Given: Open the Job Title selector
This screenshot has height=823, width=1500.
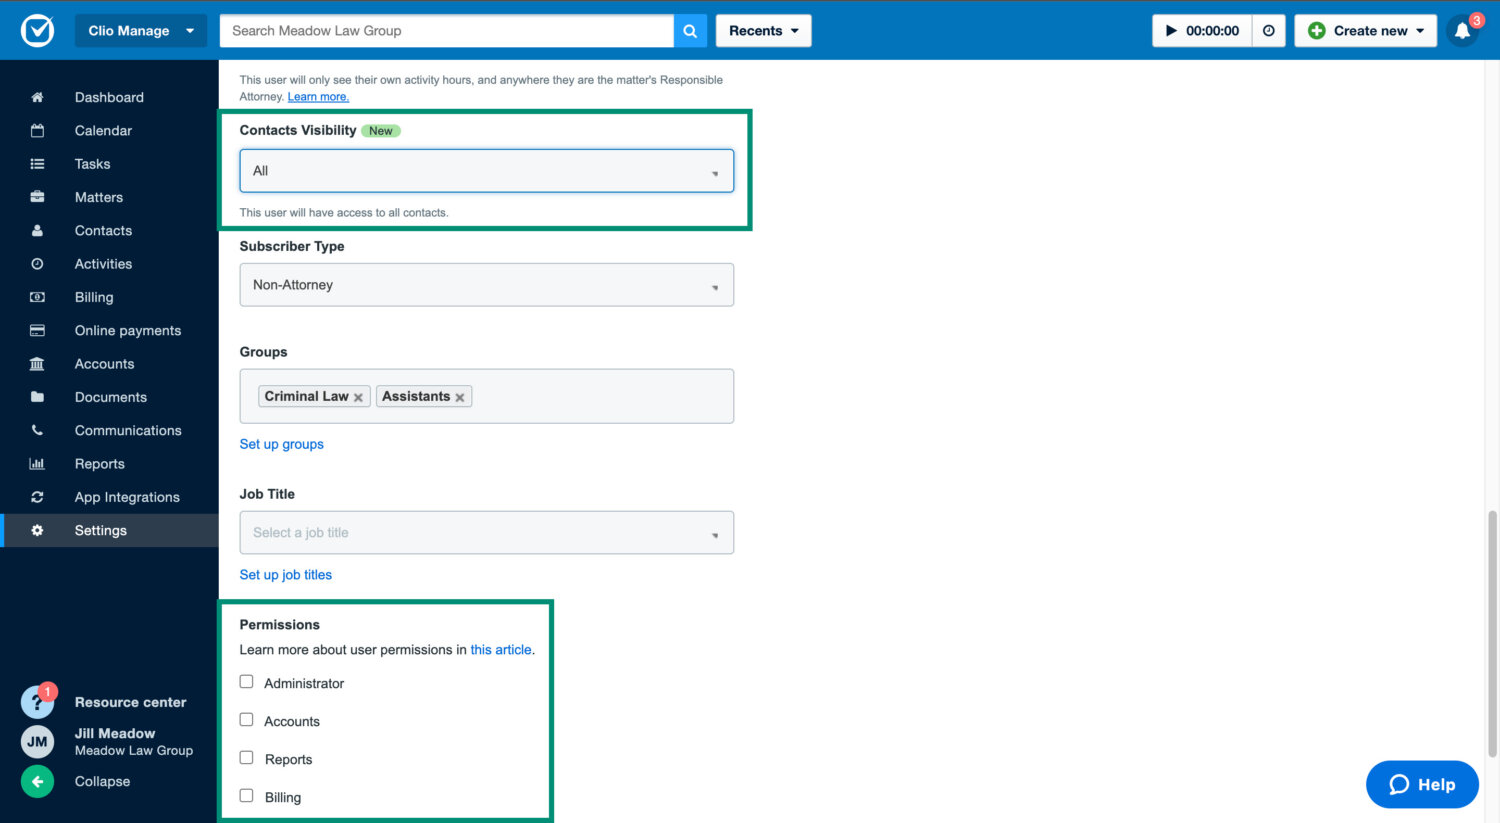Looking at the screenshot, I should click(x=486, y=533).
